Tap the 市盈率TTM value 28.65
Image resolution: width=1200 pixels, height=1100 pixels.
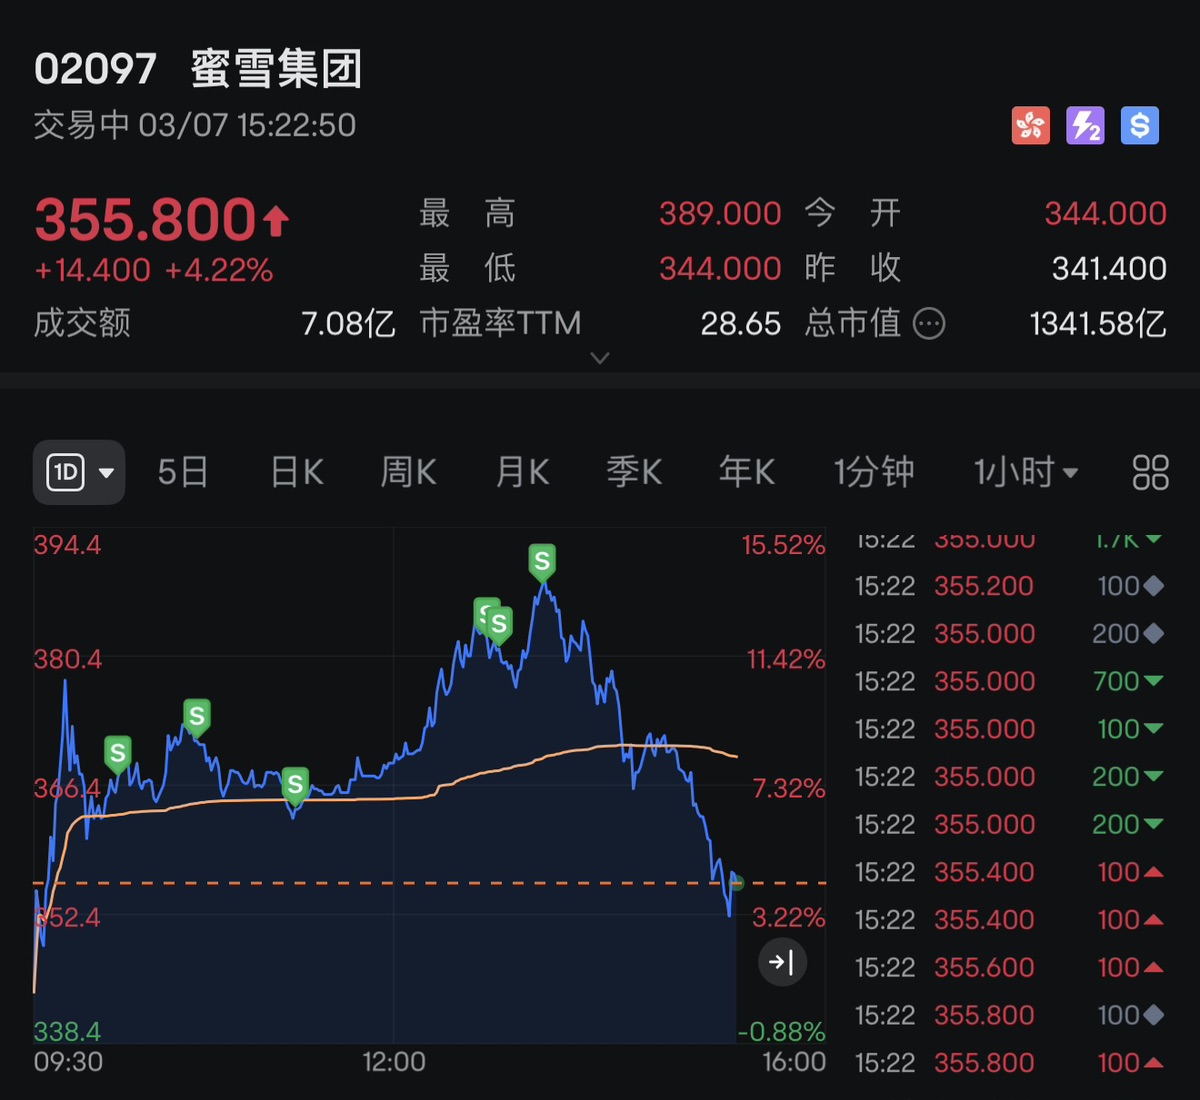(x=740, y=323)
